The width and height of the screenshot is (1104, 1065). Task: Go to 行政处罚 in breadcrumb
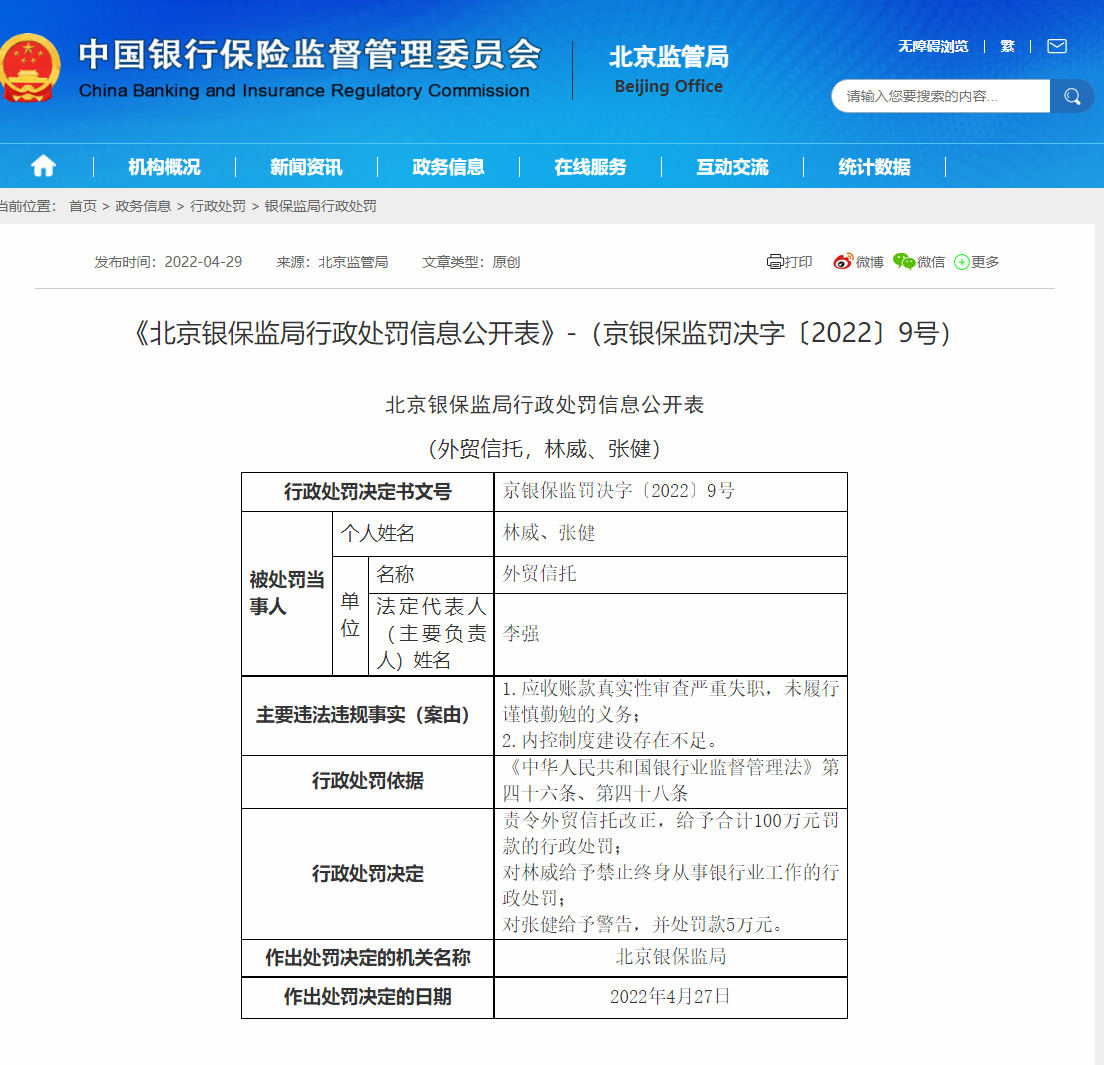coord(218,206)
